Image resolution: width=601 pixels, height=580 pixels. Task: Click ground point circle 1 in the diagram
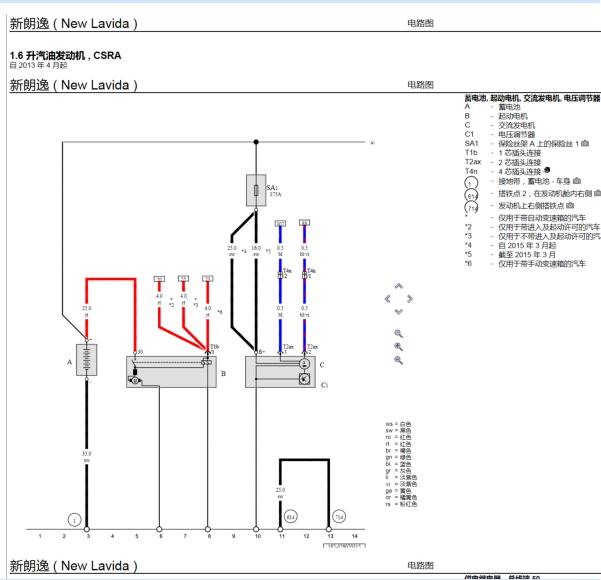74,520
